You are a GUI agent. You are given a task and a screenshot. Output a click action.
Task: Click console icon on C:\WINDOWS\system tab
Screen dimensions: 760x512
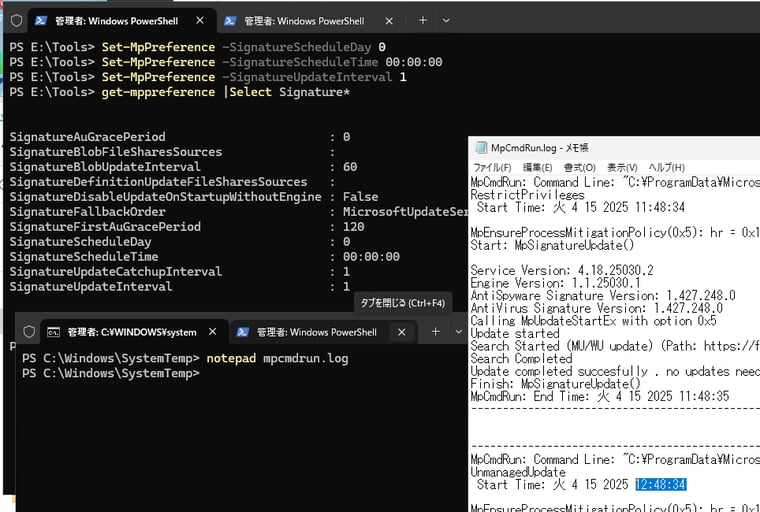pos(53,332)
